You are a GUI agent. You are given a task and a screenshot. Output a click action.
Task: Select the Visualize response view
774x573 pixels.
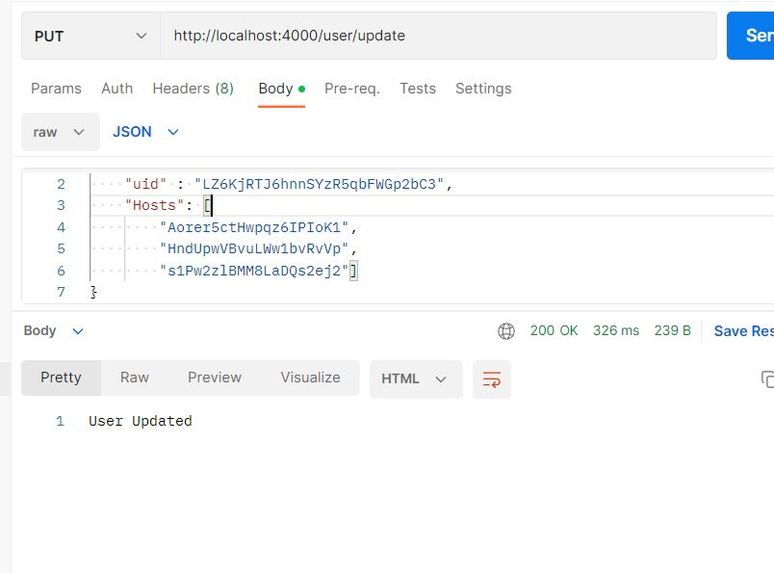click(x=310, y=378)
